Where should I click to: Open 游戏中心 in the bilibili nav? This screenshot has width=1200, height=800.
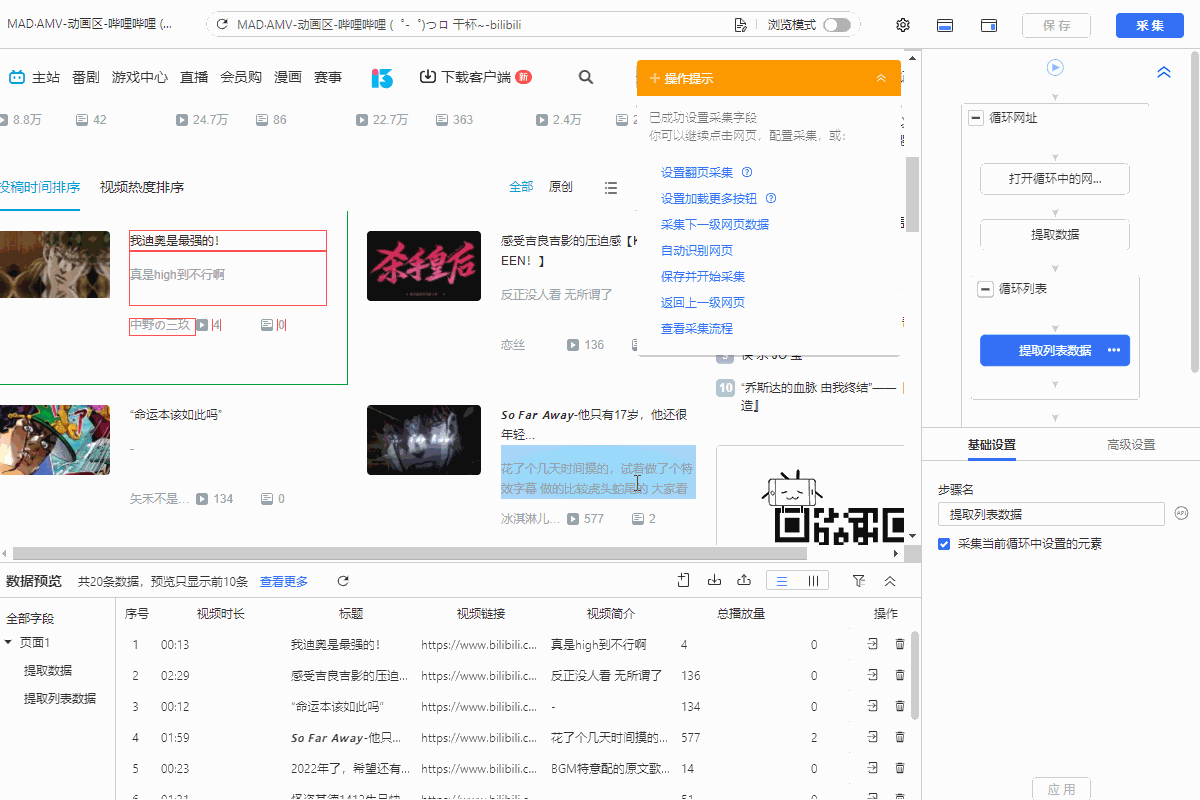(x=140, y=77)
